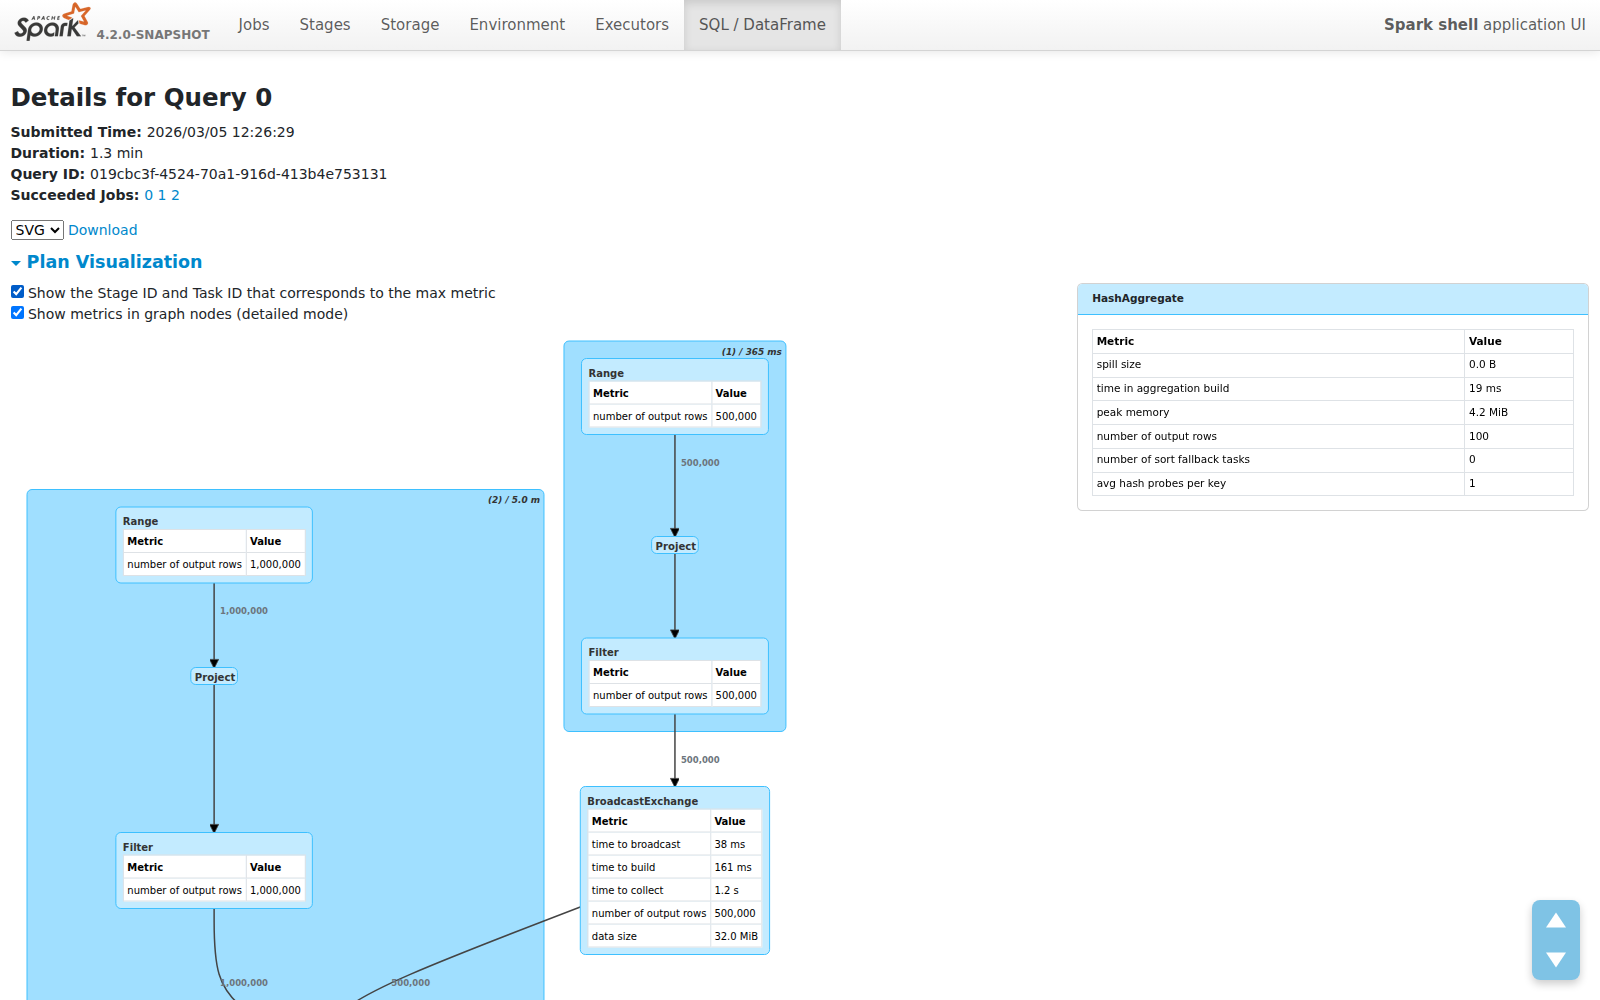Click the "time to collect" metric row
This screenshot has width=1600, height=1000.
pos(674,890)
